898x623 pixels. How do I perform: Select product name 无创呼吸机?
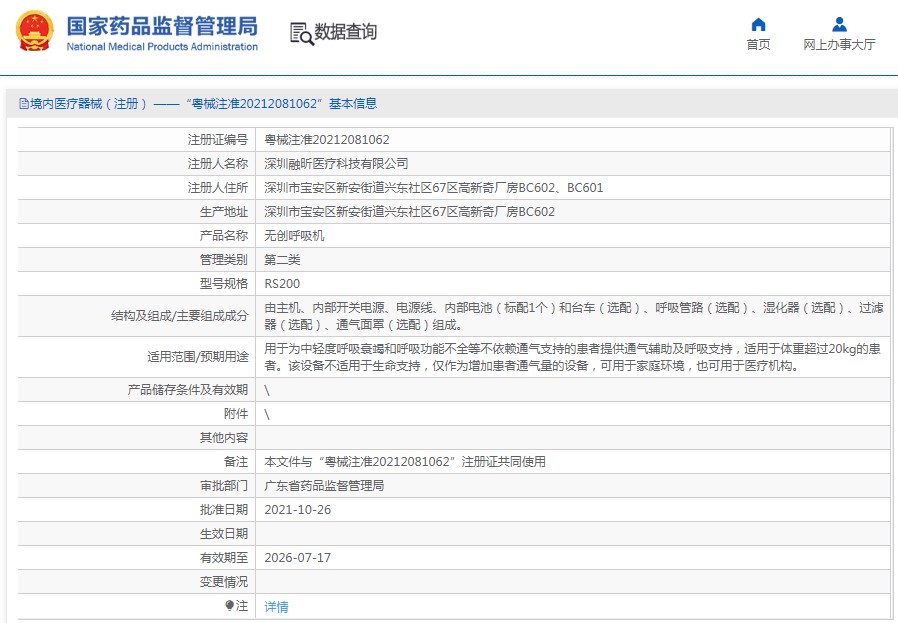click(294, 236)
